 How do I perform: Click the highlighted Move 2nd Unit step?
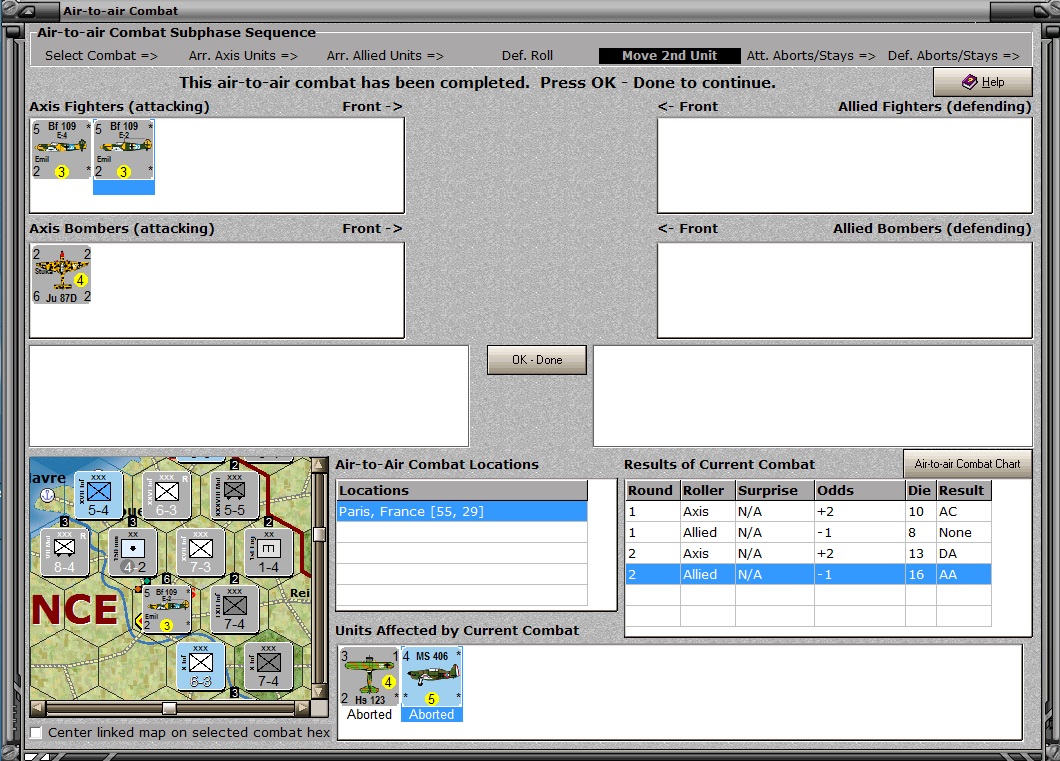click(669, 55)
